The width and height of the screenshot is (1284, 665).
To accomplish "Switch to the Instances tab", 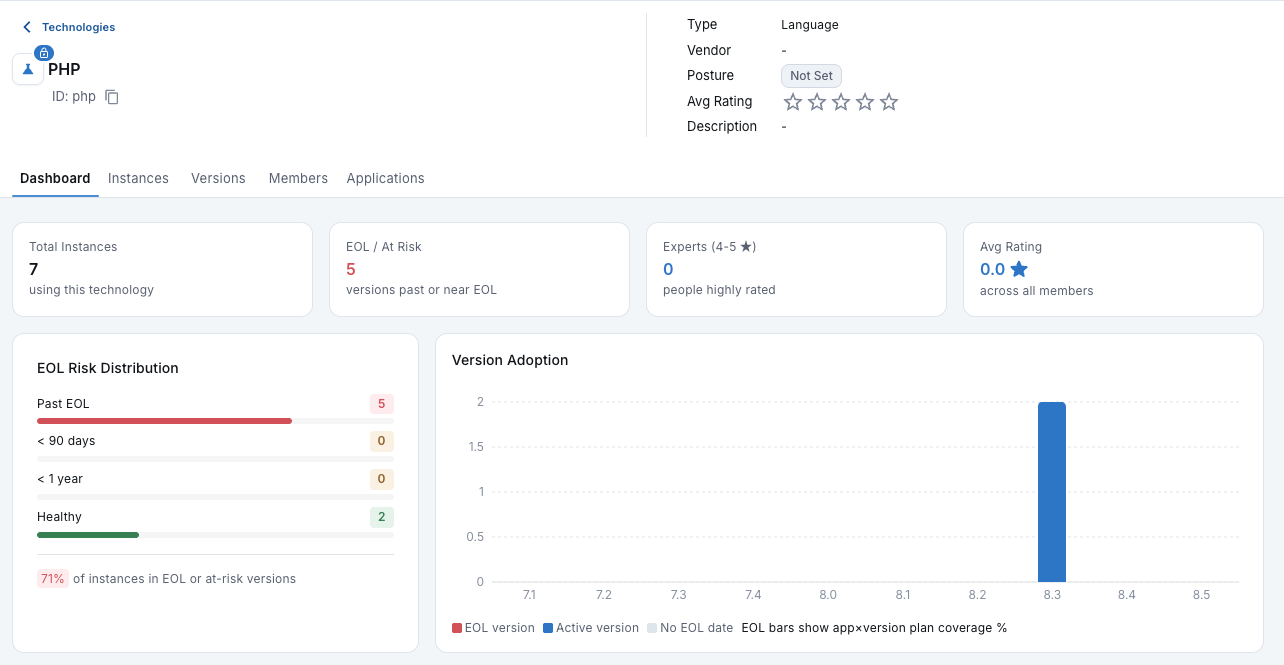I will pyautogui.click(x=138, y=178).
